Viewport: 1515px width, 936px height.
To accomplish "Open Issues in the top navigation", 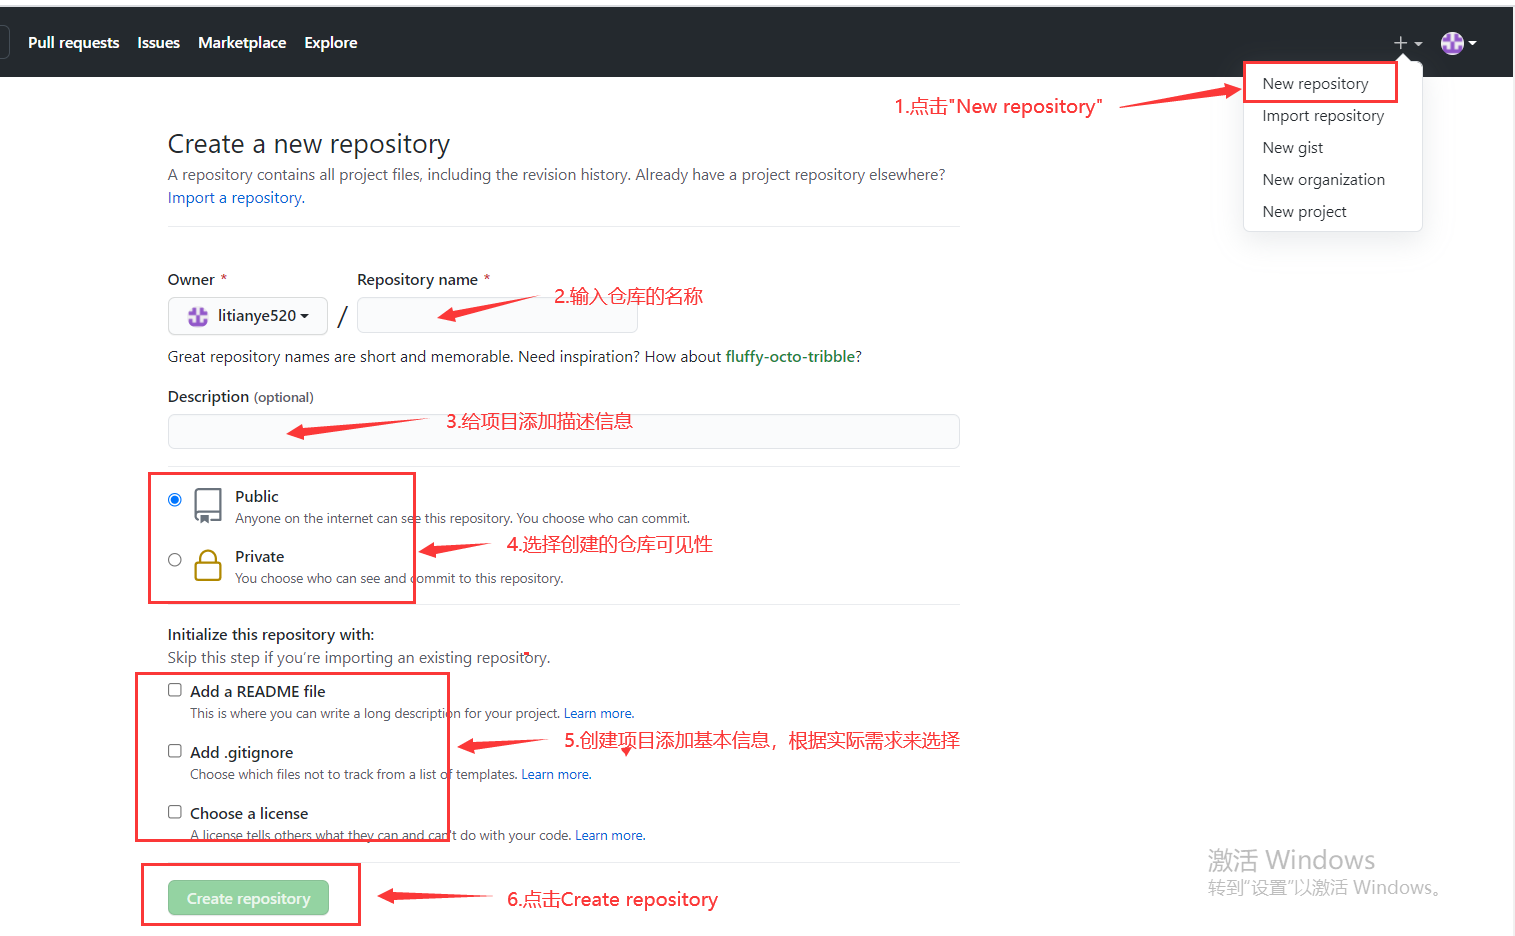I will [x=158, y=43].
